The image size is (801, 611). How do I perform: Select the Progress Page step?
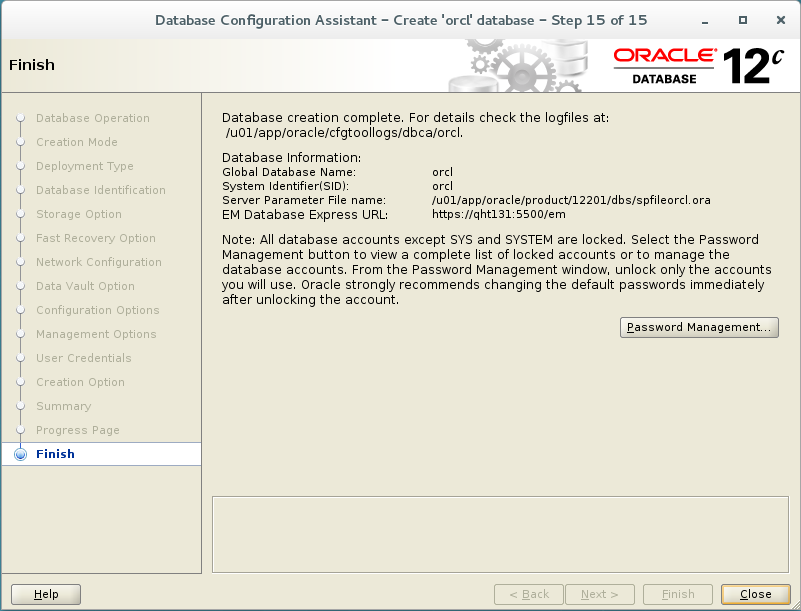pyautogui.click(x=78, y=430)
